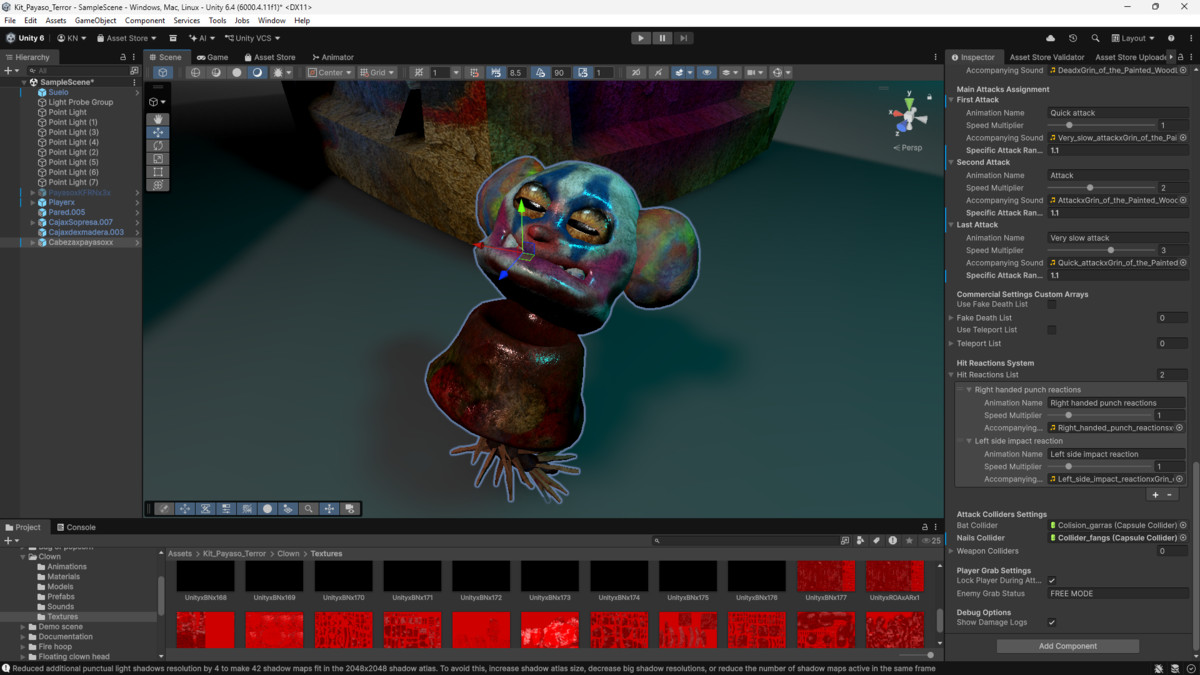Open the Undo History icon
Viewport: 1200px width, 675px height.
tap(1073, 38)
